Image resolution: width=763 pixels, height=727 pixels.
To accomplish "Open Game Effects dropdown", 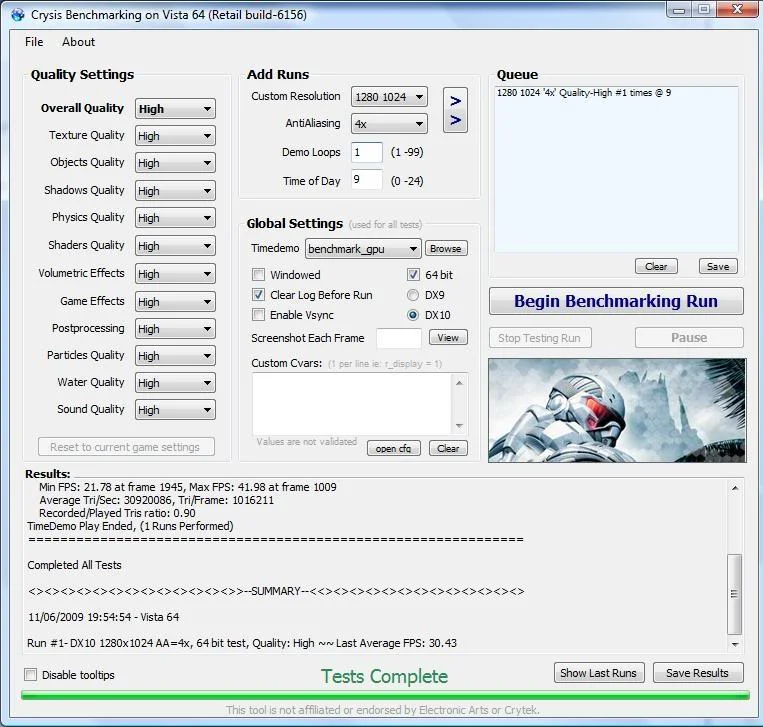I will tap(175, 302).
